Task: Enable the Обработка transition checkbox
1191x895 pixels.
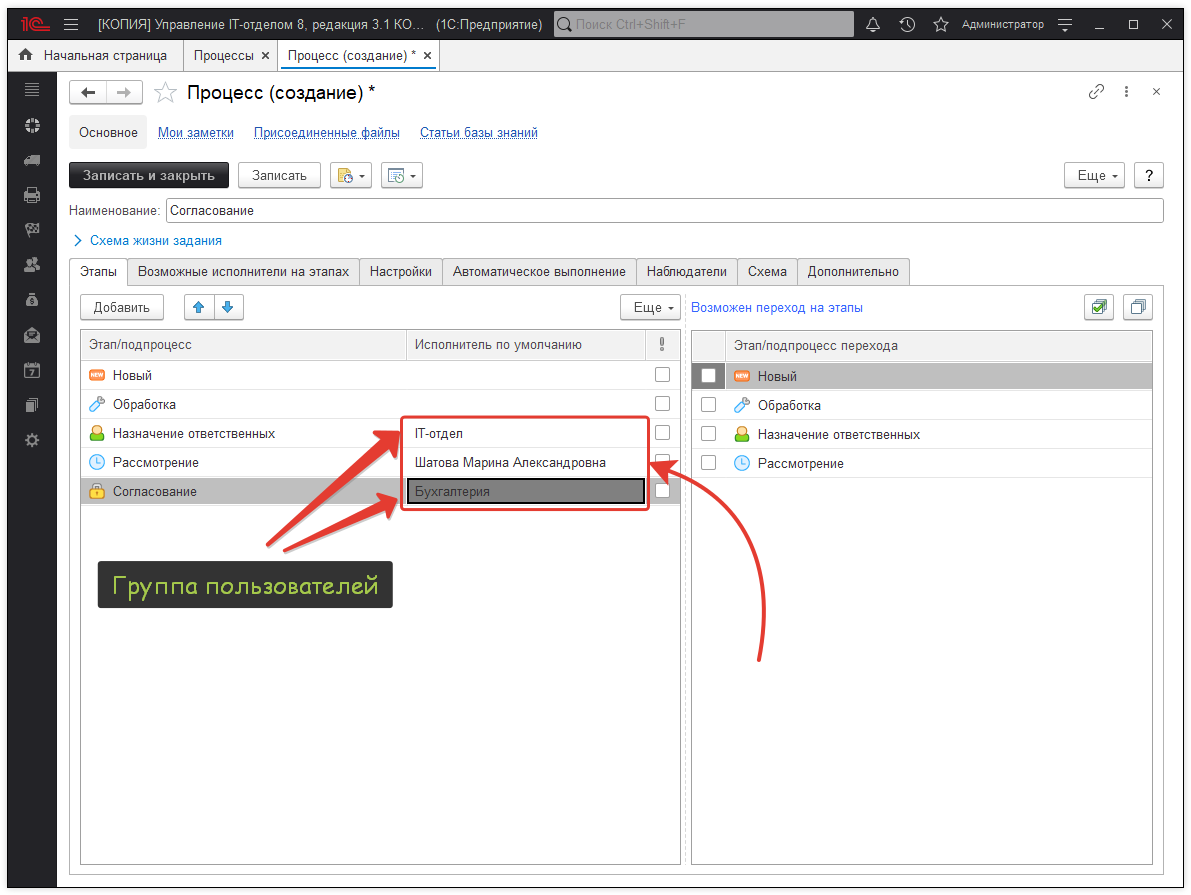Action: pyautogui.click(x=709, y=405)
